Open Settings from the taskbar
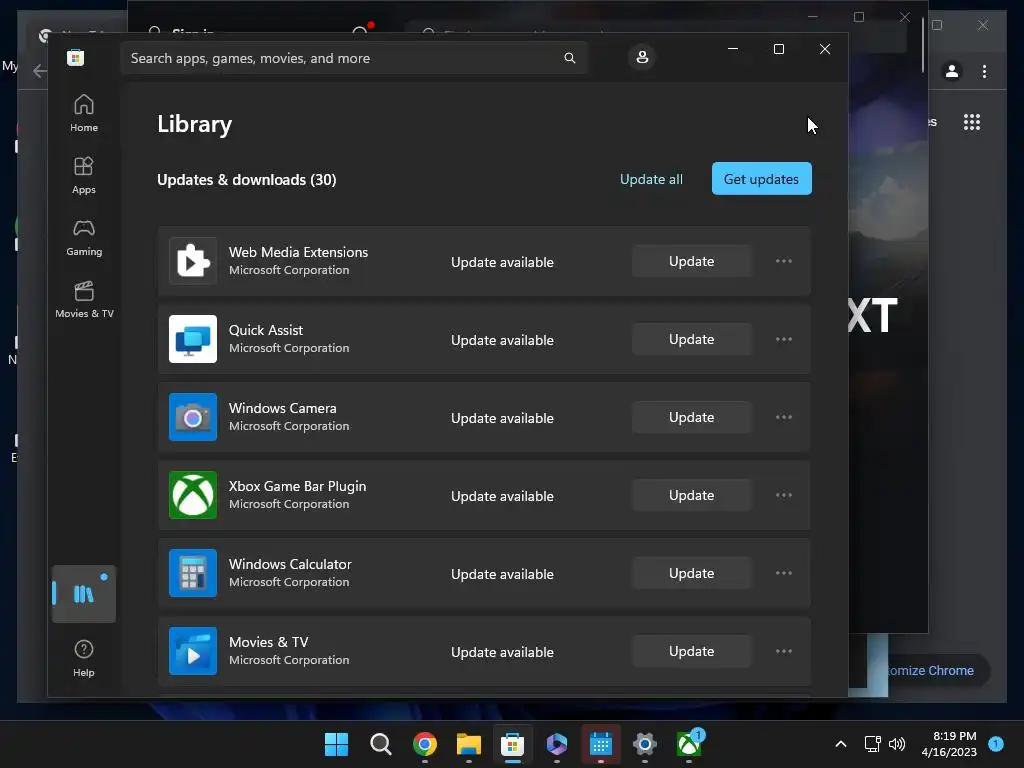 [x=645, y=744]
